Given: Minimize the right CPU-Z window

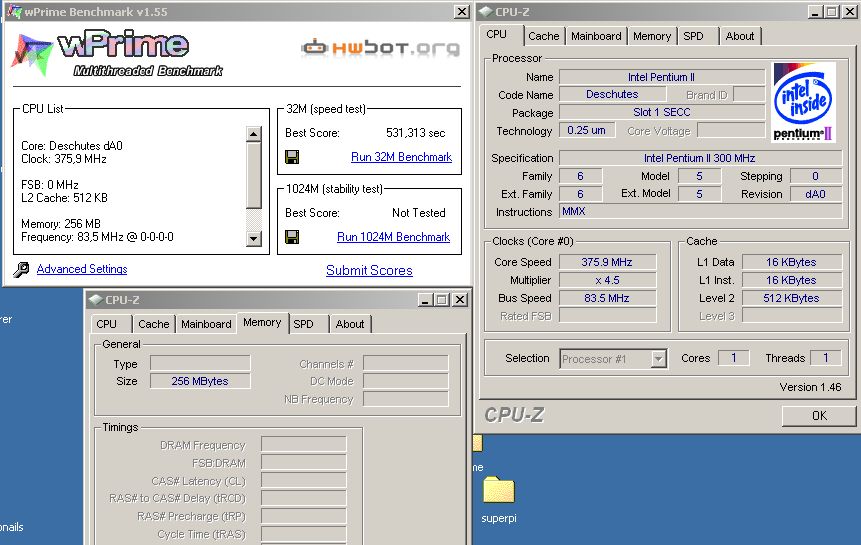Looking at the screenshot, I should 815,12.
